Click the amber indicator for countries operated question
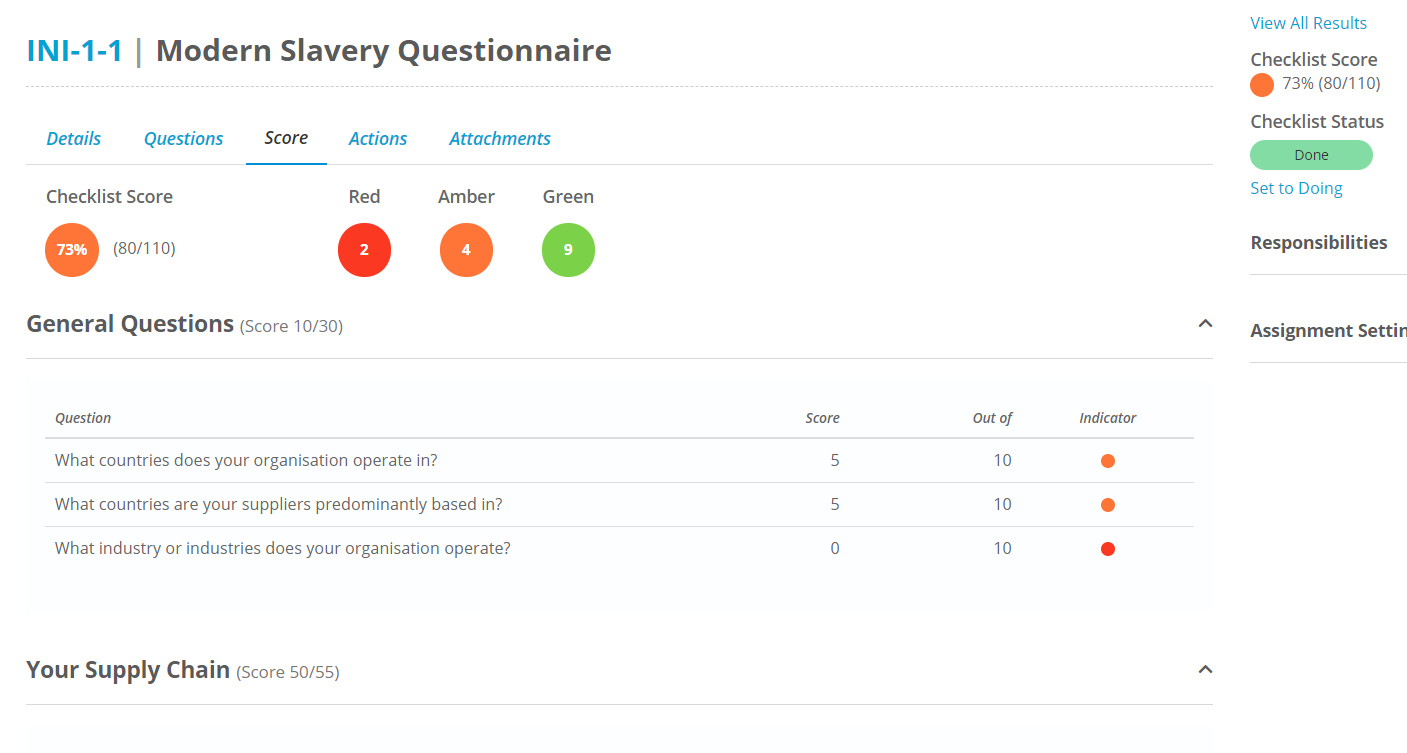This screenshot has width=1407, height=753. coord(1107,460)
